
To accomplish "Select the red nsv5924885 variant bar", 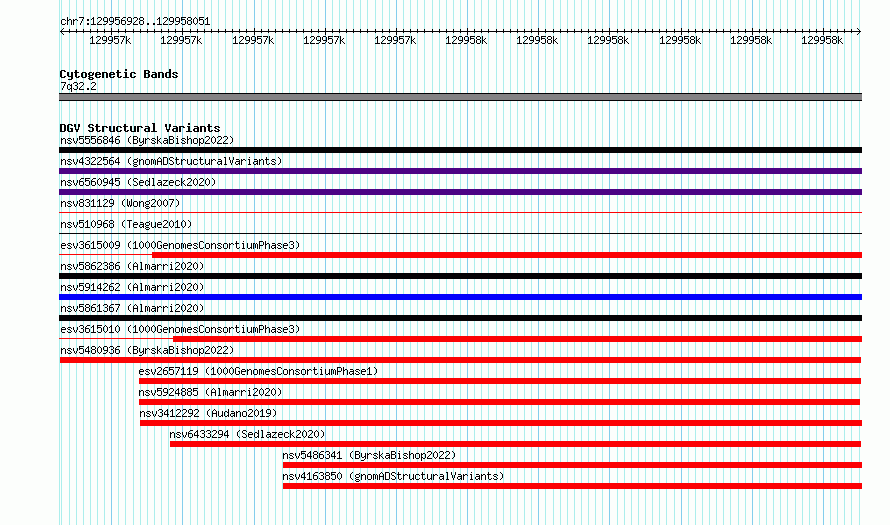I will (499, 402).
